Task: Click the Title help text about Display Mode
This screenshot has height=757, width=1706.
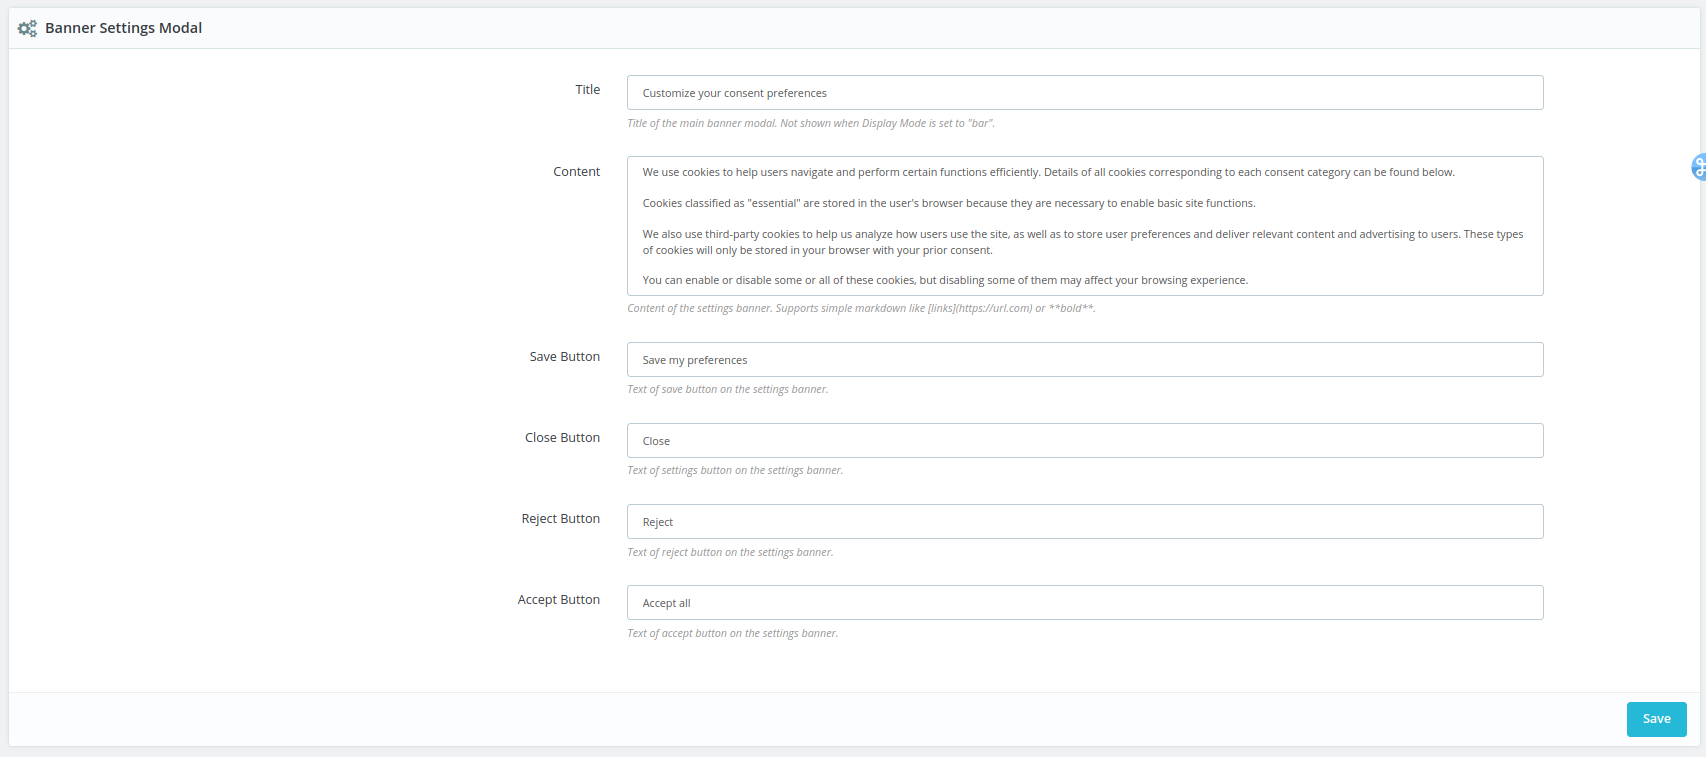Action: coord(810,124)
